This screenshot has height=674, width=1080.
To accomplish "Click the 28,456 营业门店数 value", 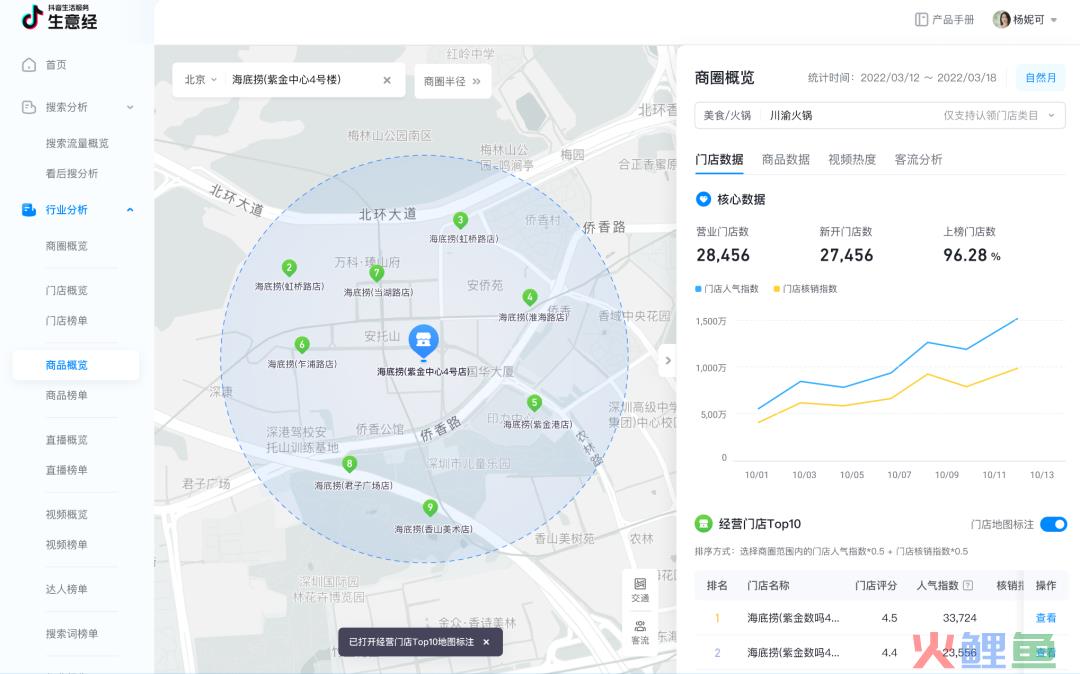I will click(x=723, y=255).
